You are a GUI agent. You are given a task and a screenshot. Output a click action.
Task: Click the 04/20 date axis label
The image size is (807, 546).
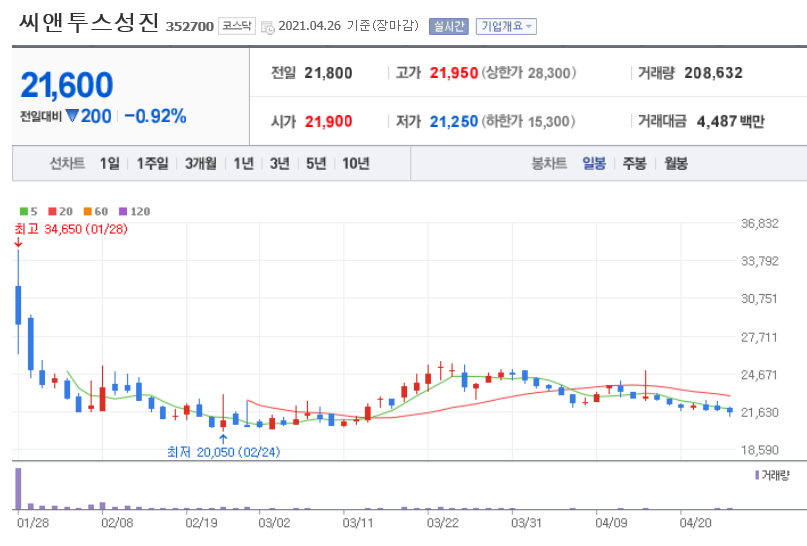696,523
